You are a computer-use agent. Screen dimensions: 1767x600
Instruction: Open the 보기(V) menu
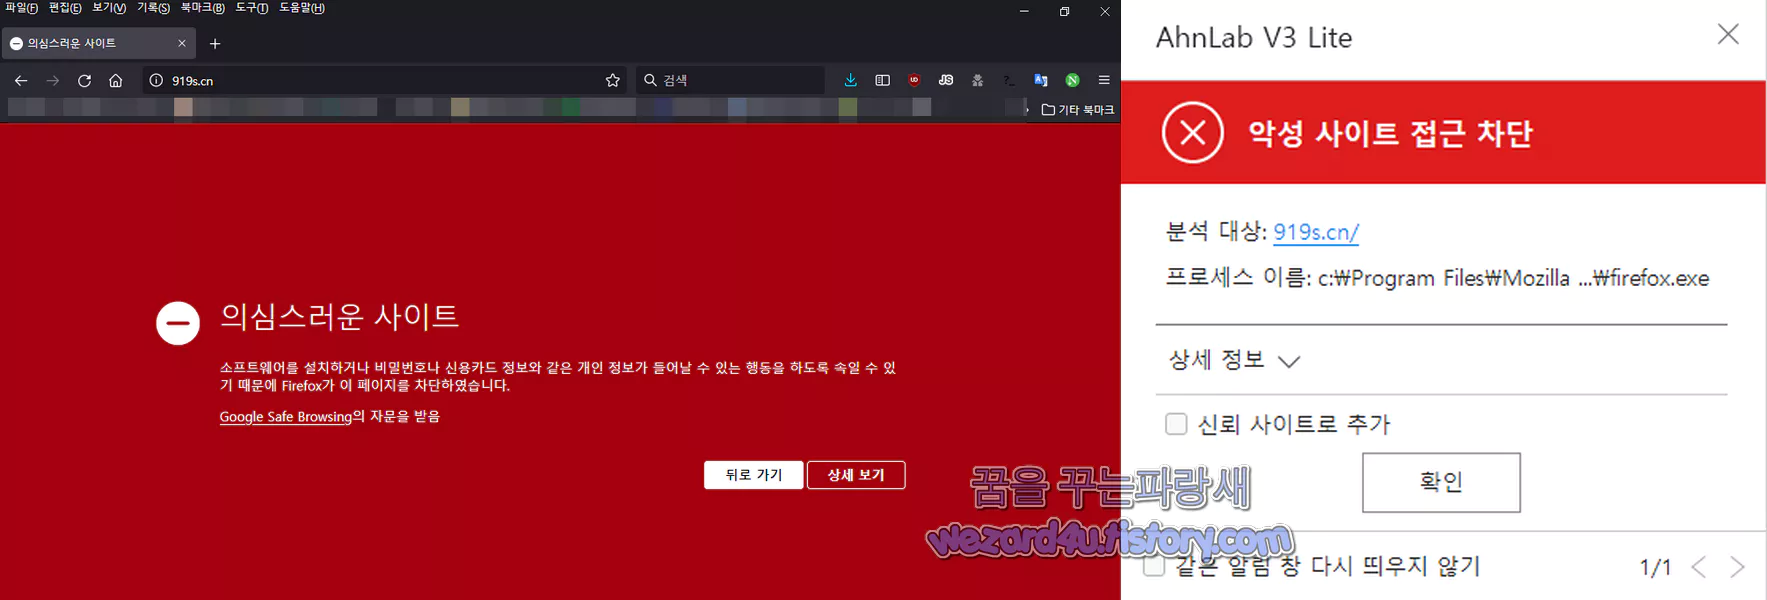[x=109, y=8]
